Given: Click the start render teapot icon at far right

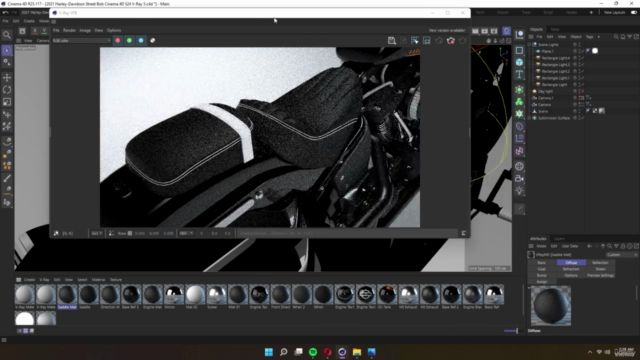Looking at the screenshot, I should (x=462, y=40).
